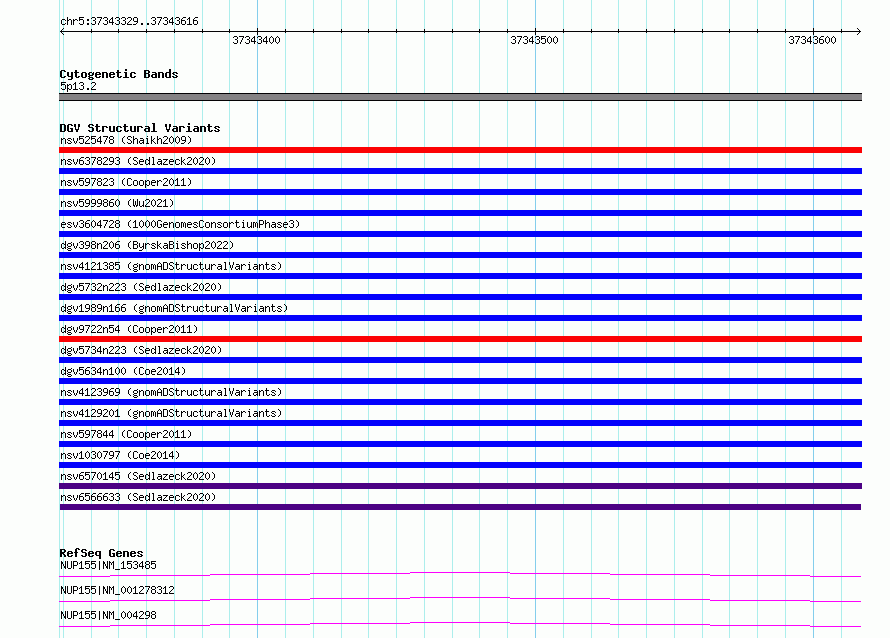Viewport: 890px width, 638px height.
Task: Select esv3604728 (1000GenomesConsortiumPhase3) label
Action: click(x=180, y=224)
